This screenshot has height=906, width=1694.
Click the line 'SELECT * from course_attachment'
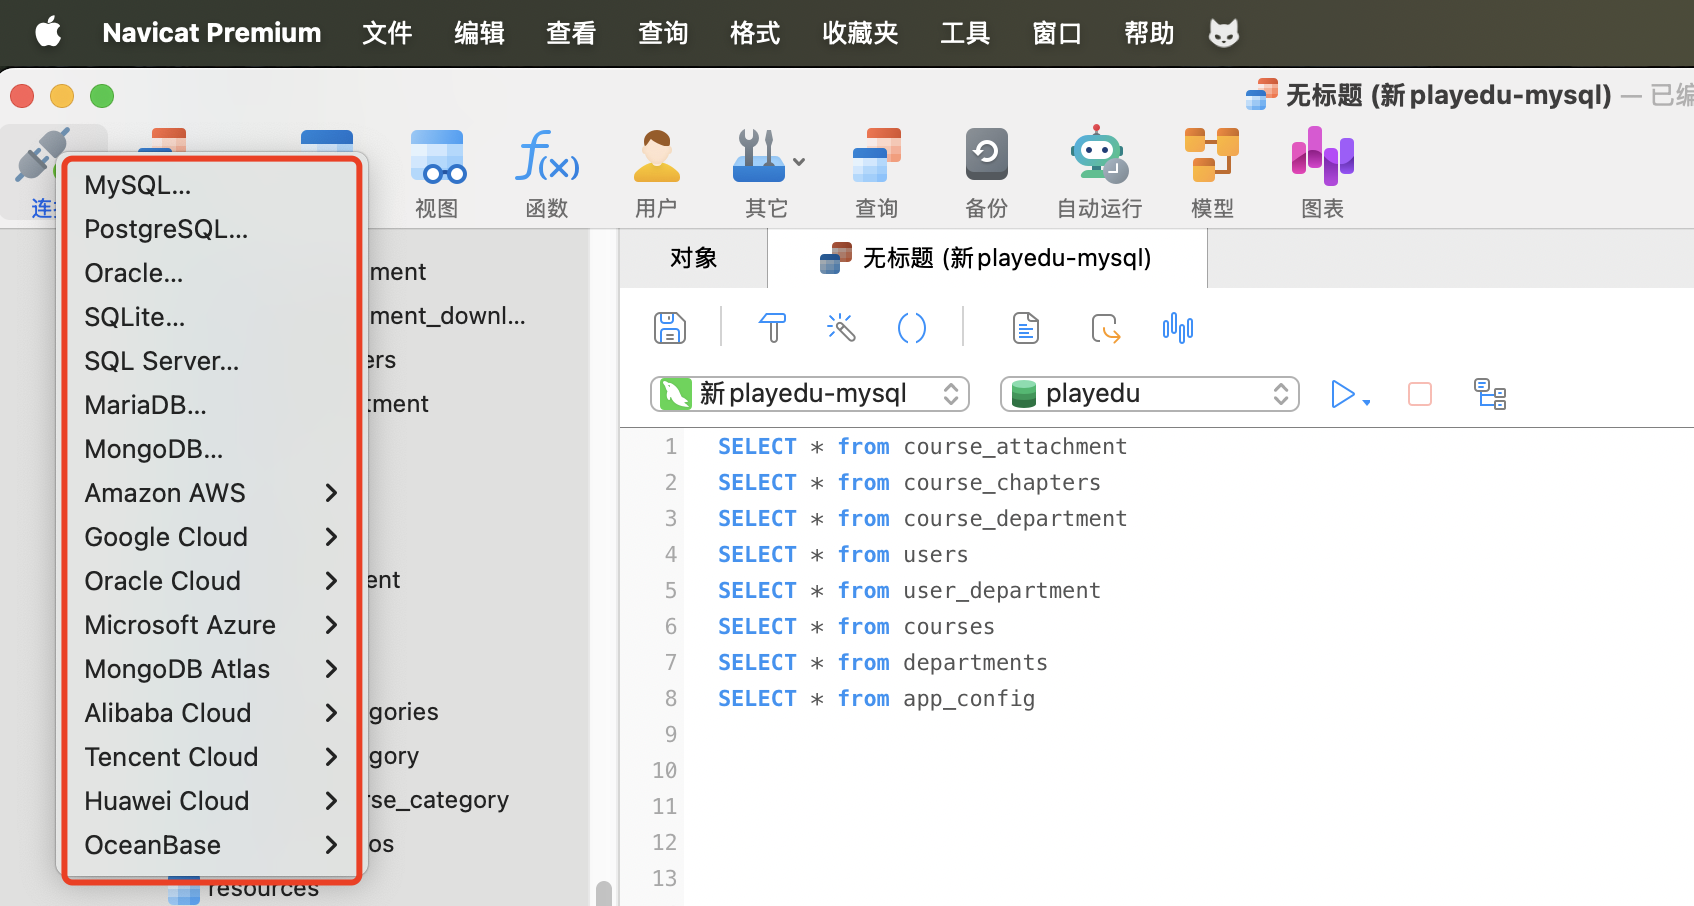922,446
